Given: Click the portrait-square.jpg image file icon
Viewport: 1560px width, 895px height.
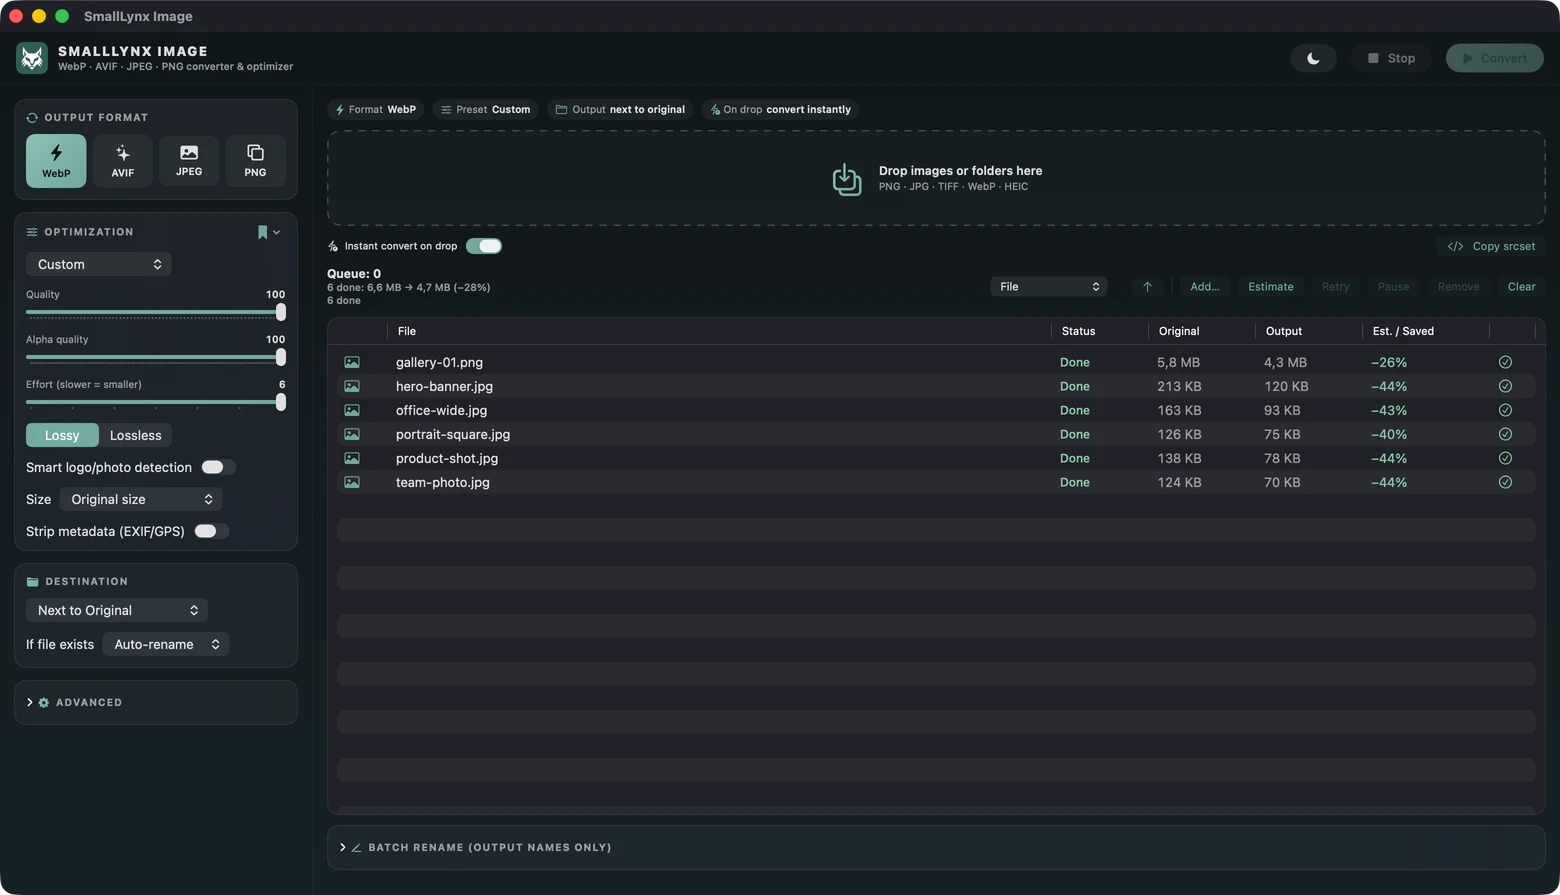Looking at the screenshot, I should coord(352,434).
